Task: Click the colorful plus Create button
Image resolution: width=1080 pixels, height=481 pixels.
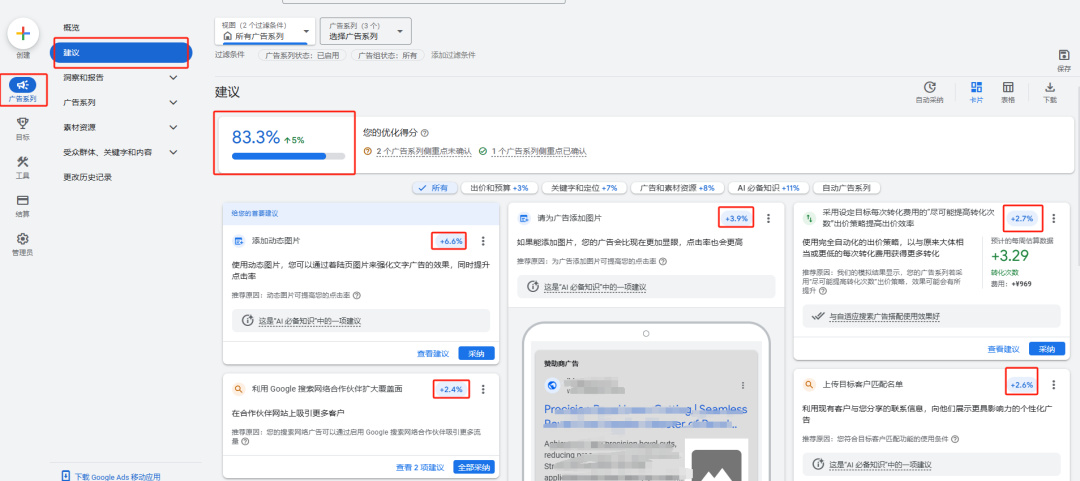Action: [x=23, y=34]
